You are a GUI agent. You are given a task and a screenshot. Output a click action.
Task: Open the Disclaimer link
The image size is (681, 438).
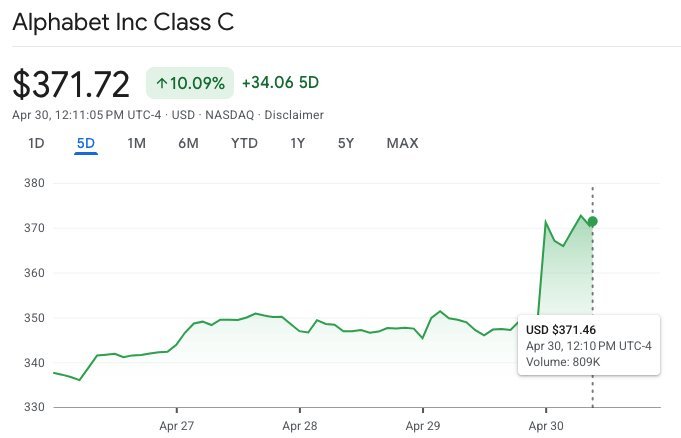294,115
